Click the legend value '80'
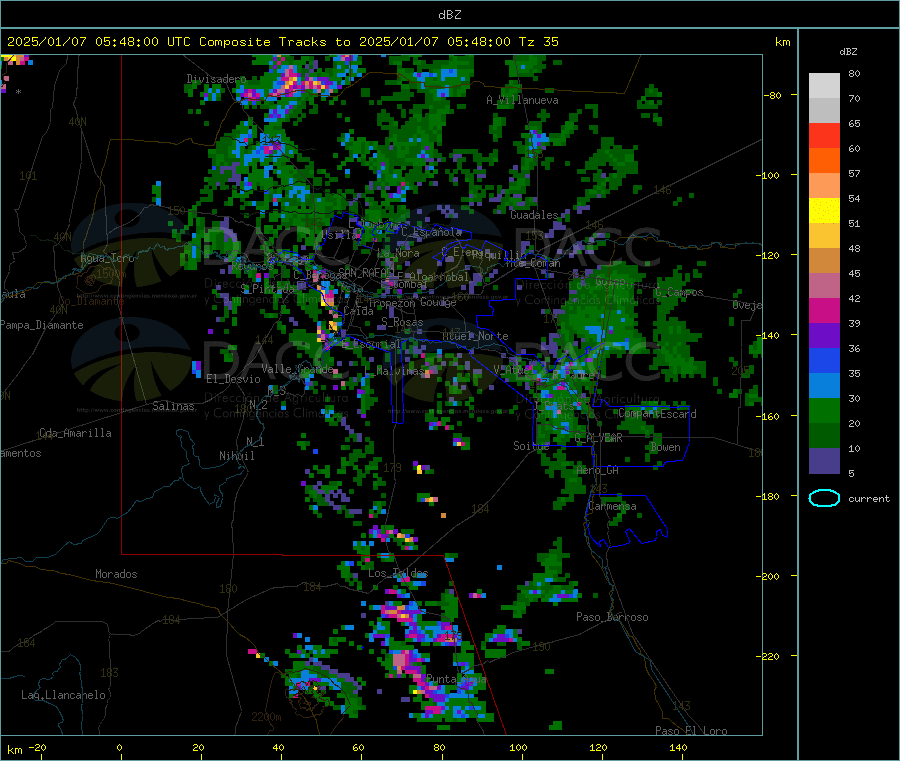The height and width of the screenshot is (761, 900). point(854,73)
